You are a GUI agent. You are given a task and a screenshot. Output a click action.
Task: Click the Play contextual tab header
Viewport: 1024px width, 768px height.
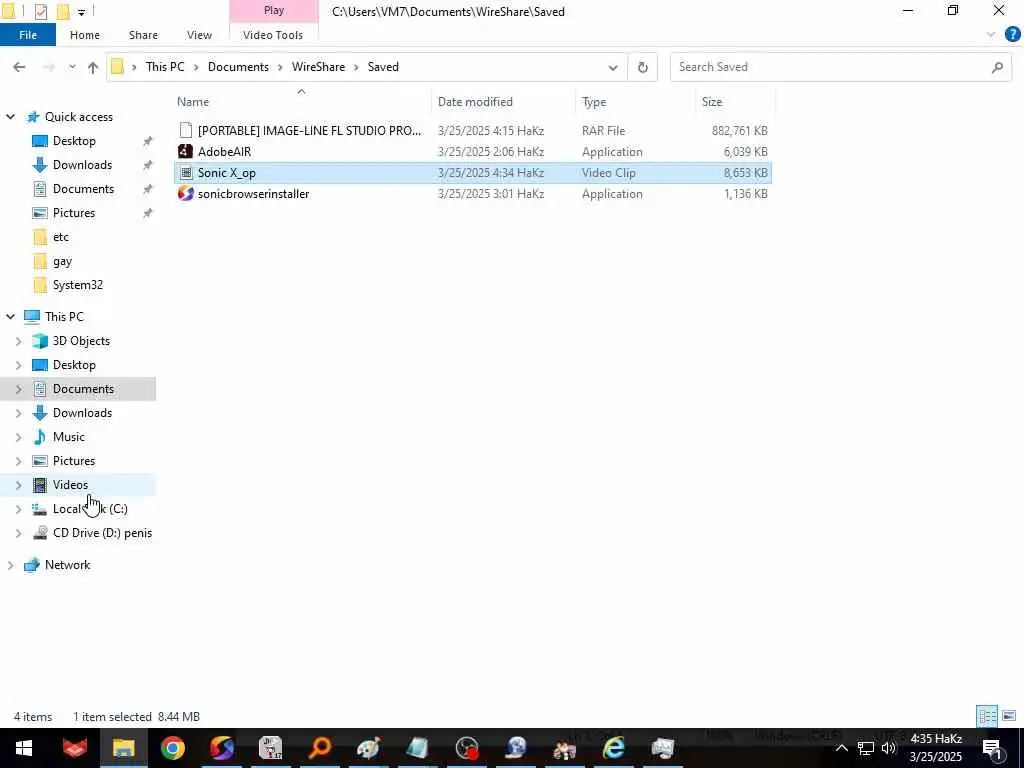274,10
